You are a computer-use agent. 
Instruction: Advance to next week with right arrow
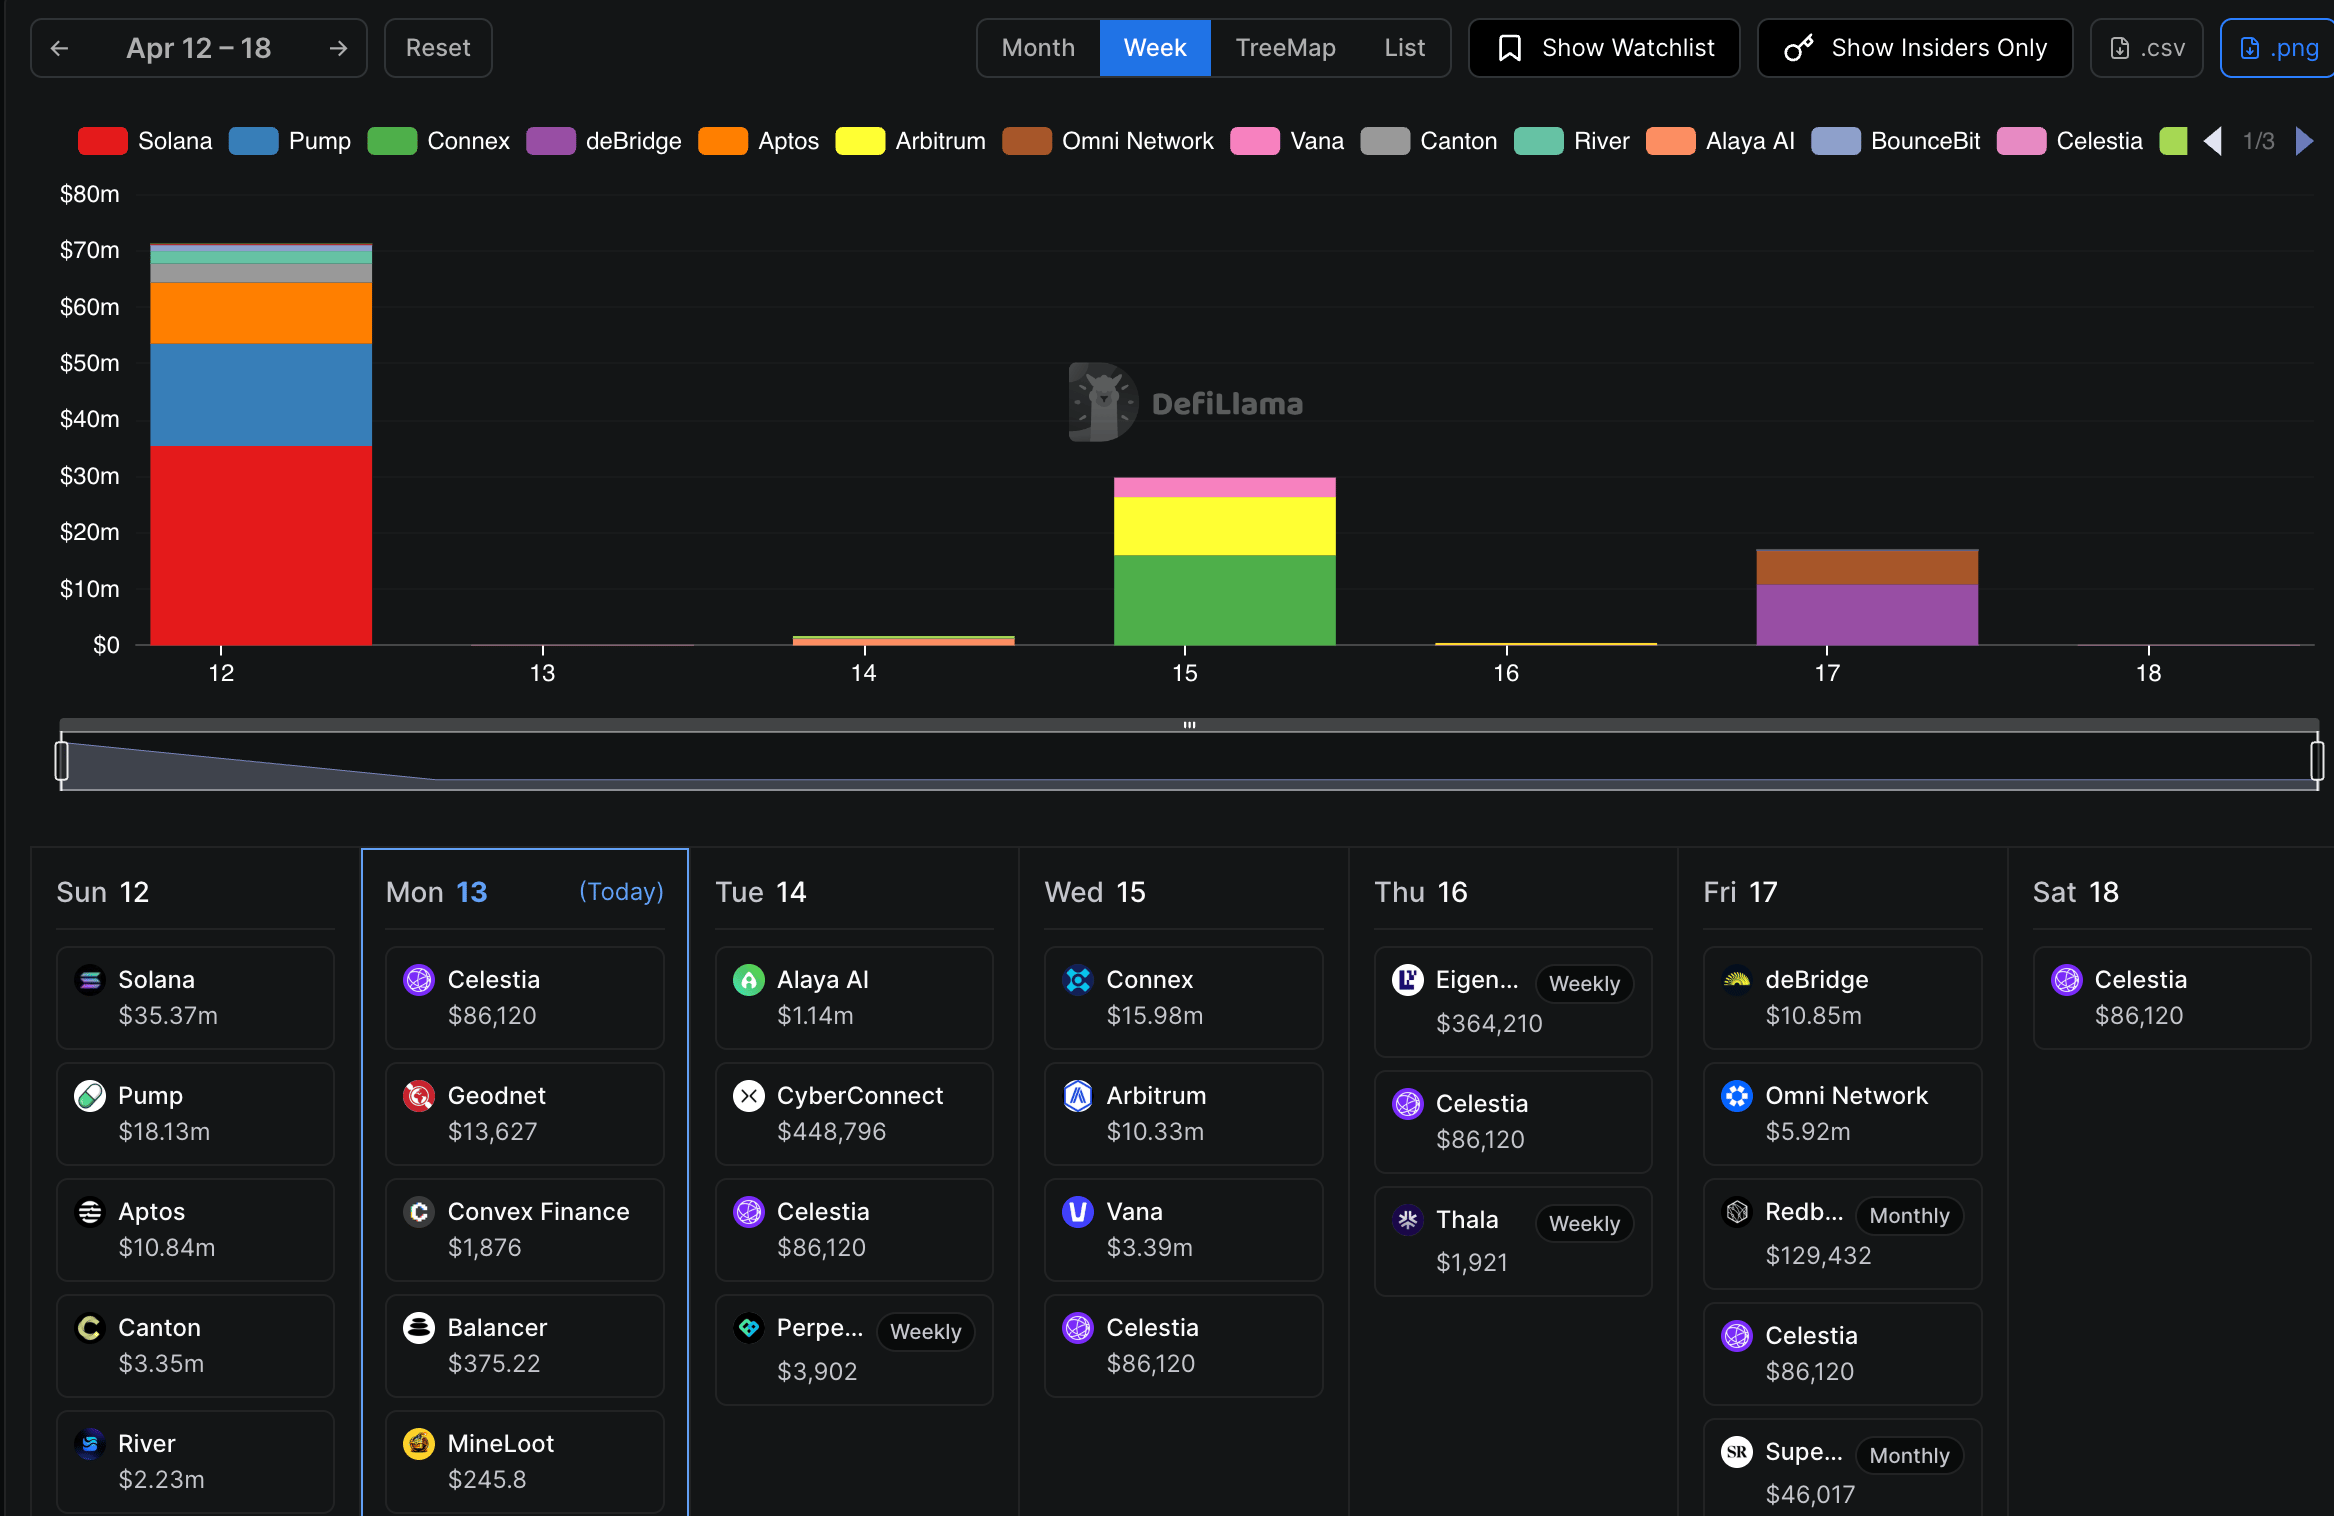[x=338, y=48]
